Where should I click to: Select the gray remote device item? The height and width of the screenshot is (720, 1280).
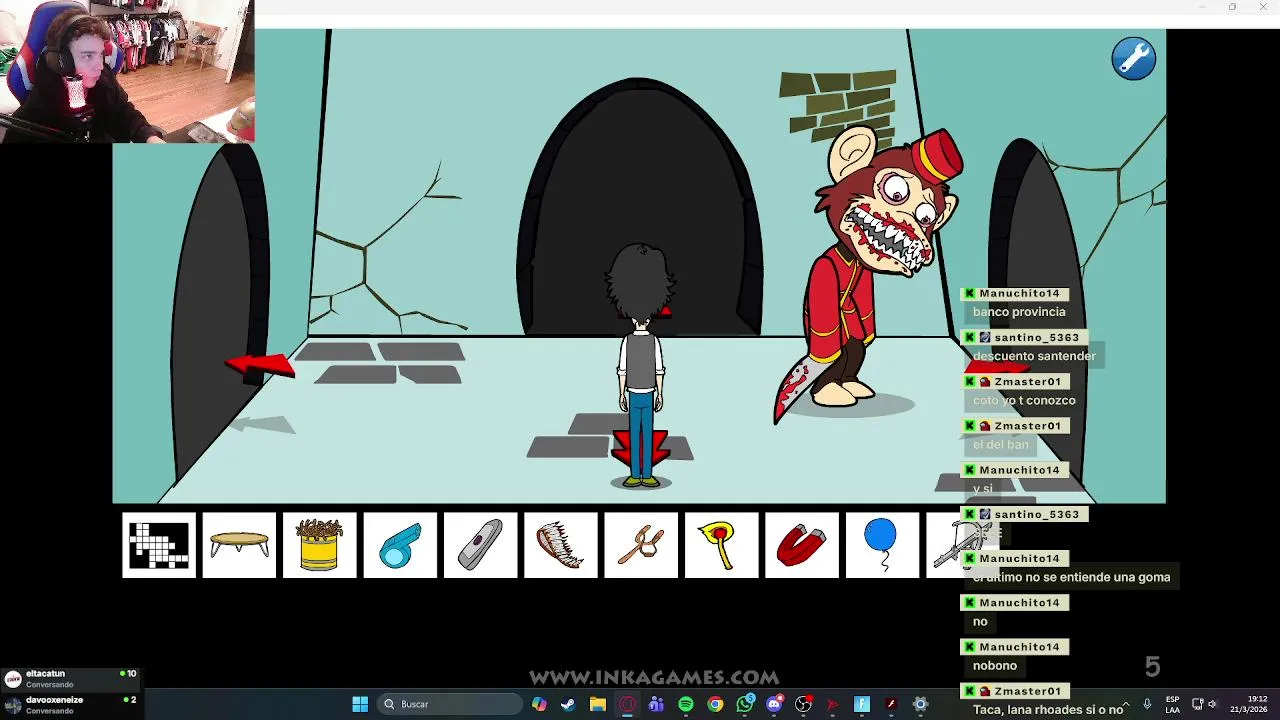(481, 545)
